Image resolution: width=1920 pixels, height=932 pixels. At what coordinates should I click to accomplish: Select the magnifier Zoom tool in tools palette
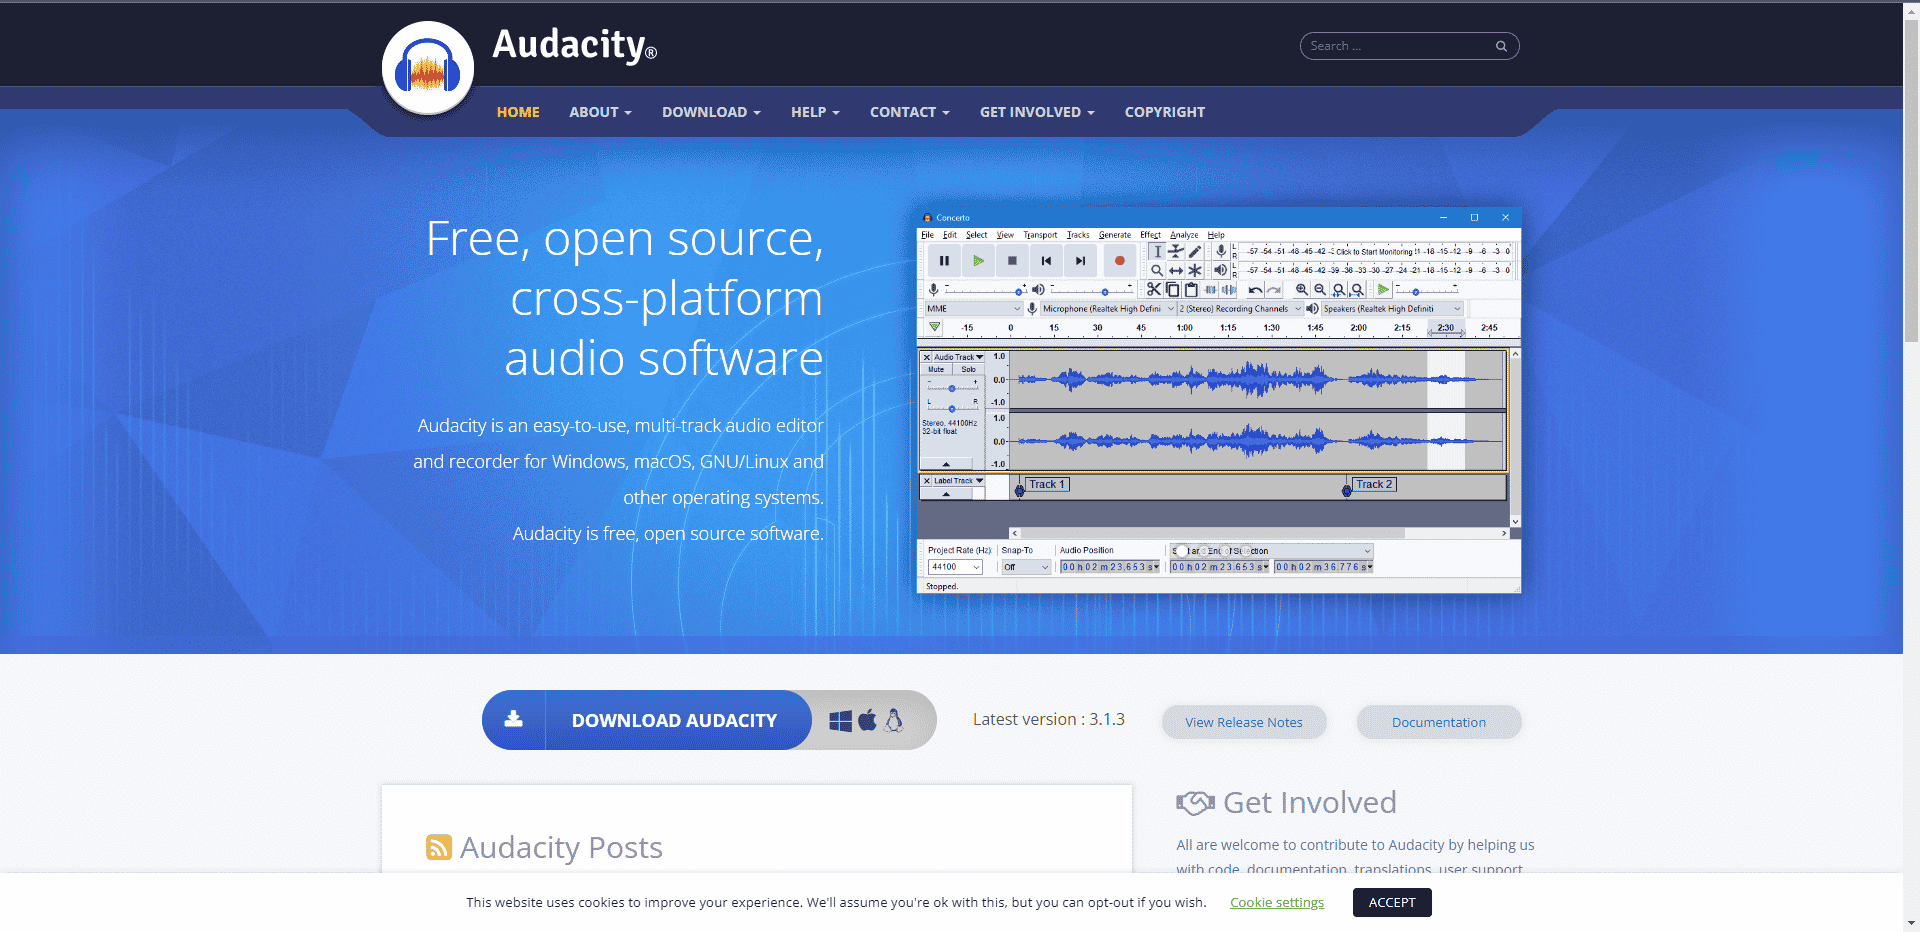pyautogui.click(x=1157, y=270)
